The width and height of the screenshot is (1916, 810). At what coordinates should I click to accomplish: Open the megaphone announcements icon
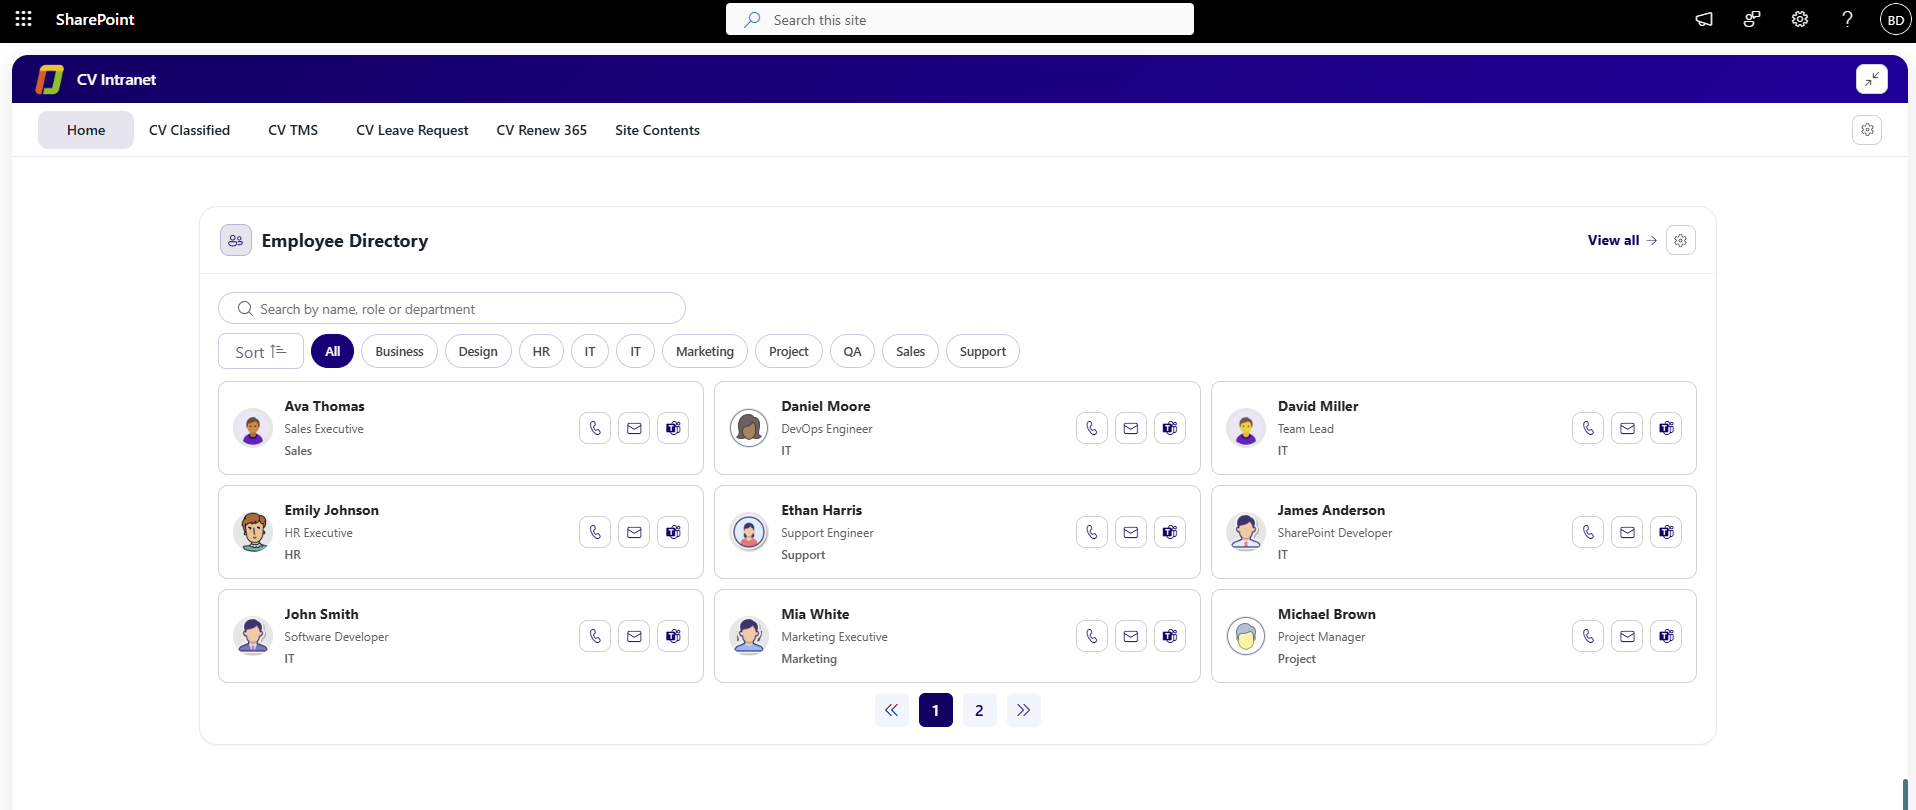pyautogui.click(x=1704, y=19)
